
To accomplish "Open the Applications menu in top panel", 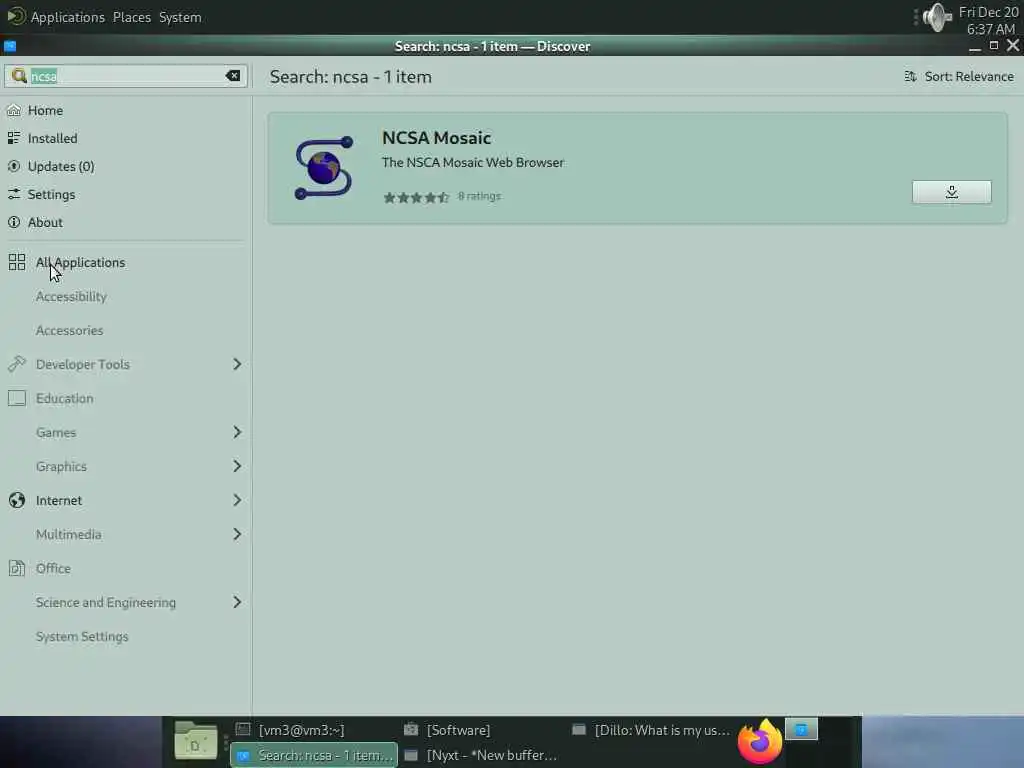I will 67,17.
